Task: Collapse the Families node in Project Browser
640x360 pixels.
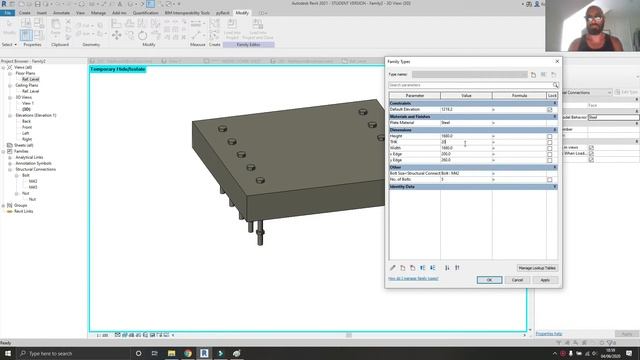Action: tap(3, 151)
